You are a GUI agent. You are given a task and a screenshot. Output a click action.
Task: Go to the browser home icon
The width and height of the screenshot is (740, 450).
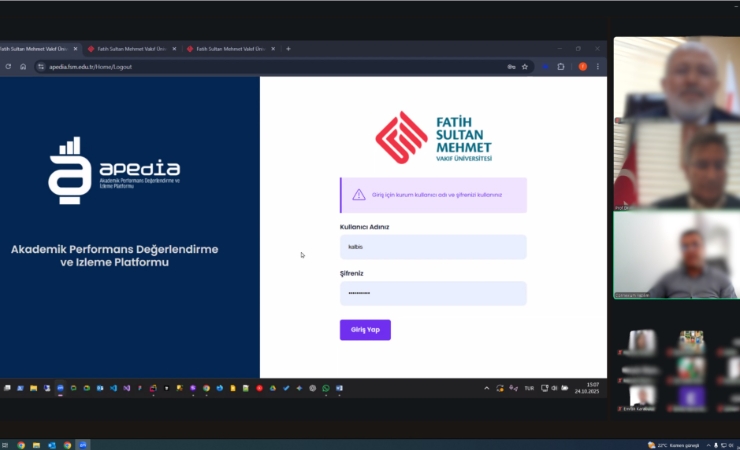pyautogui.click(x=23, y=67)
